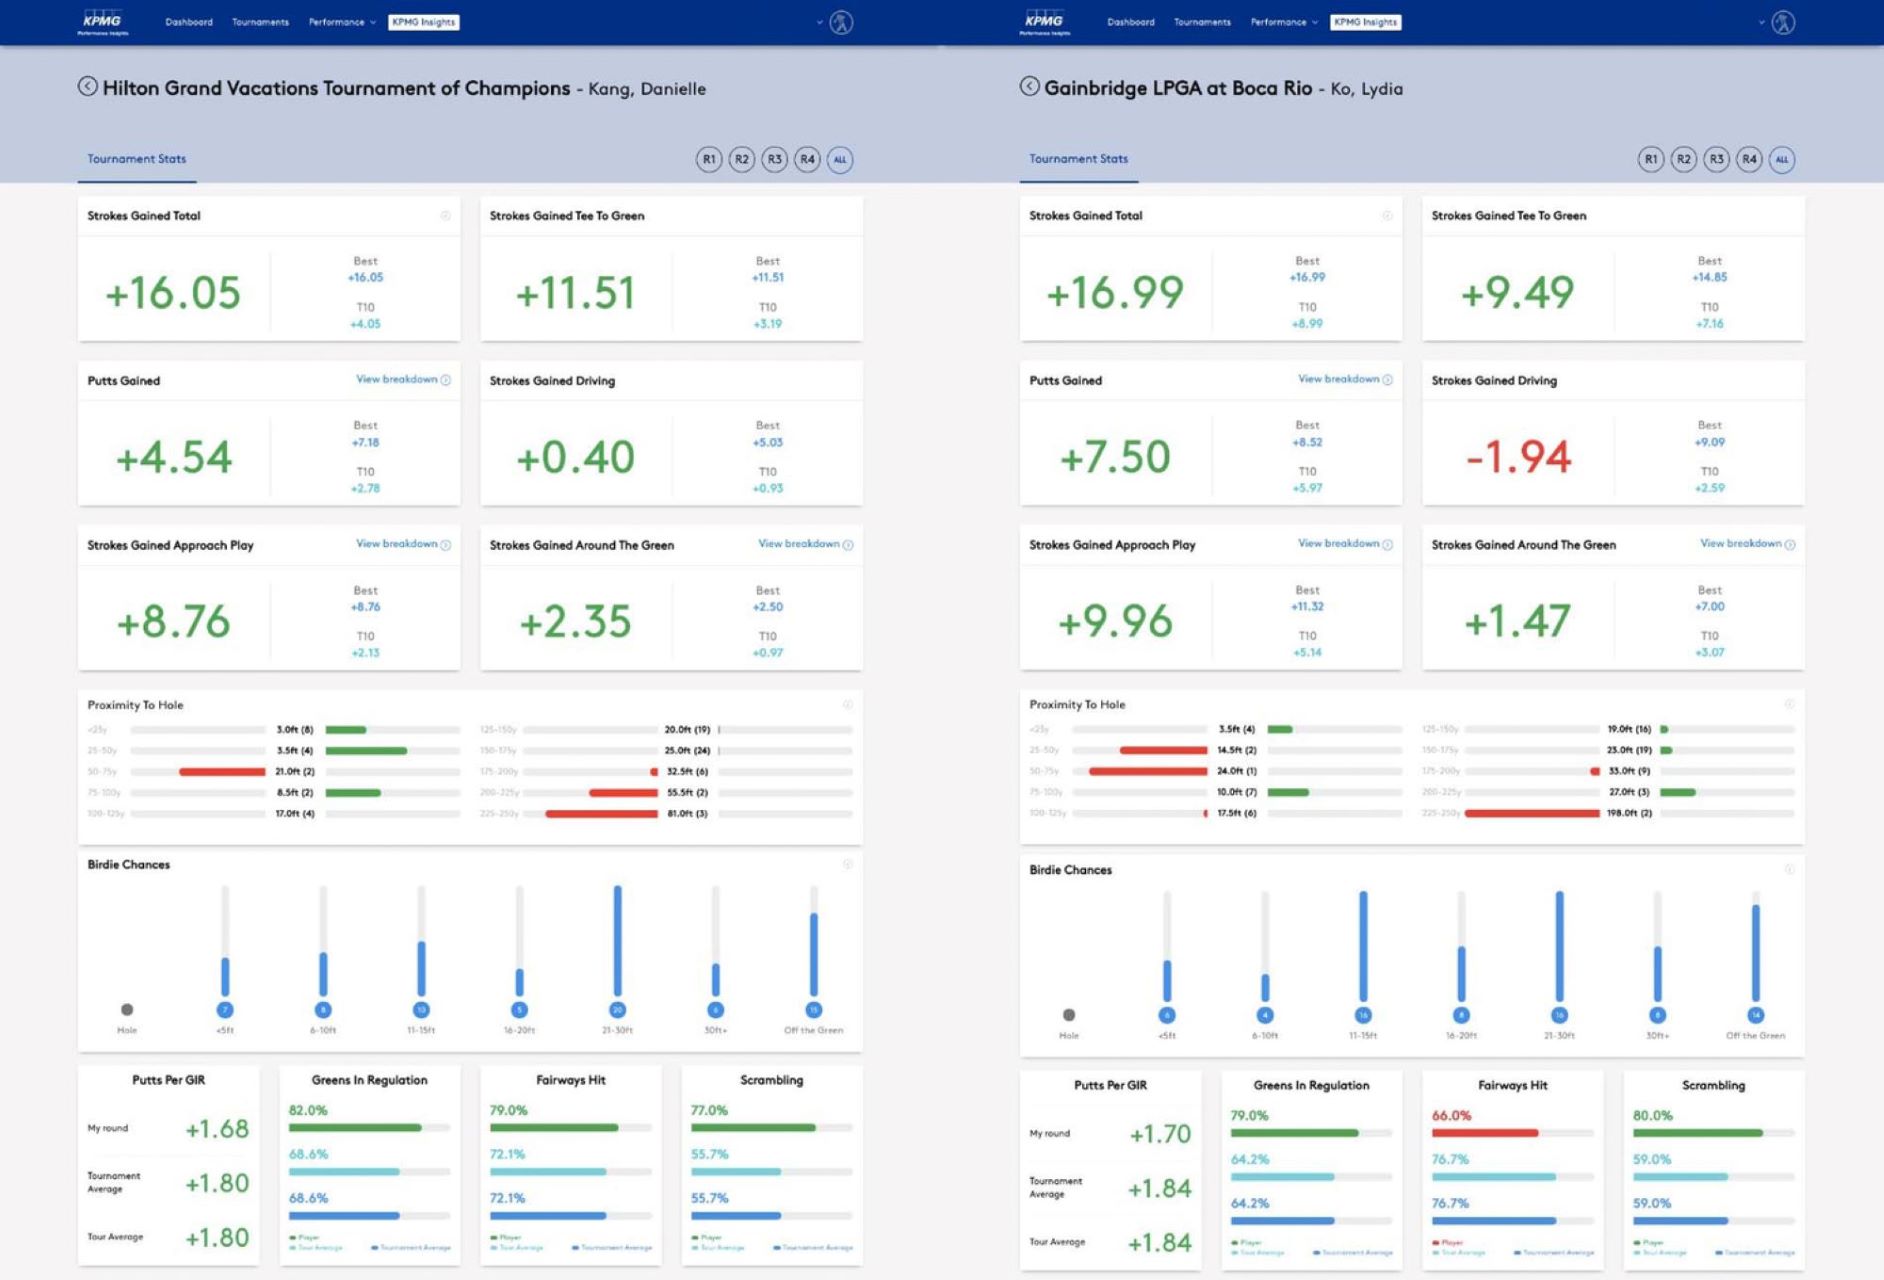Screen dimensions: 1884x1280
Task: Open the golfer profile avatar on Kang's dashboard
Action: 841,22
